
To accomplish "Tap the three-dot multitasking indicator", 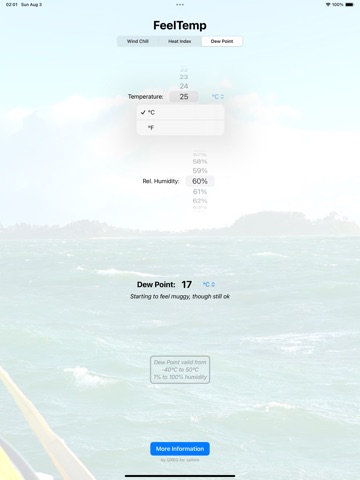I will click(x=180, y=5).
